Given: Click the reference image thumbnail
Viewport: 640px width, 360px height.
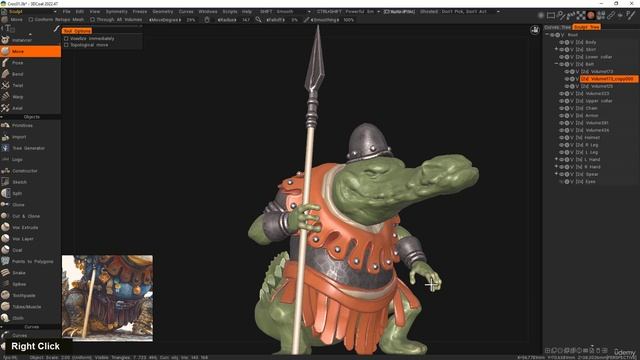Looking at the screenshot, I should (x=107, y=298).
